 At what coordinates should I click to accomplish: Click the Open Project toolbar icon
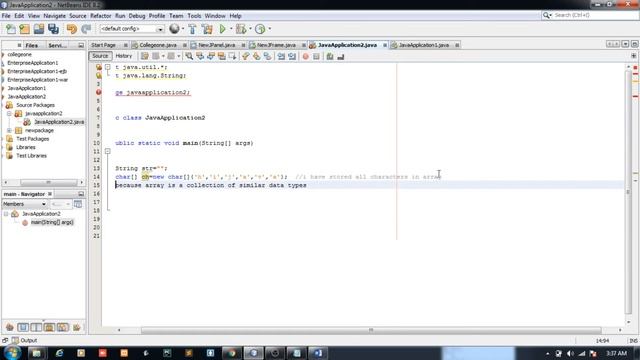click(x=39, y=29)
